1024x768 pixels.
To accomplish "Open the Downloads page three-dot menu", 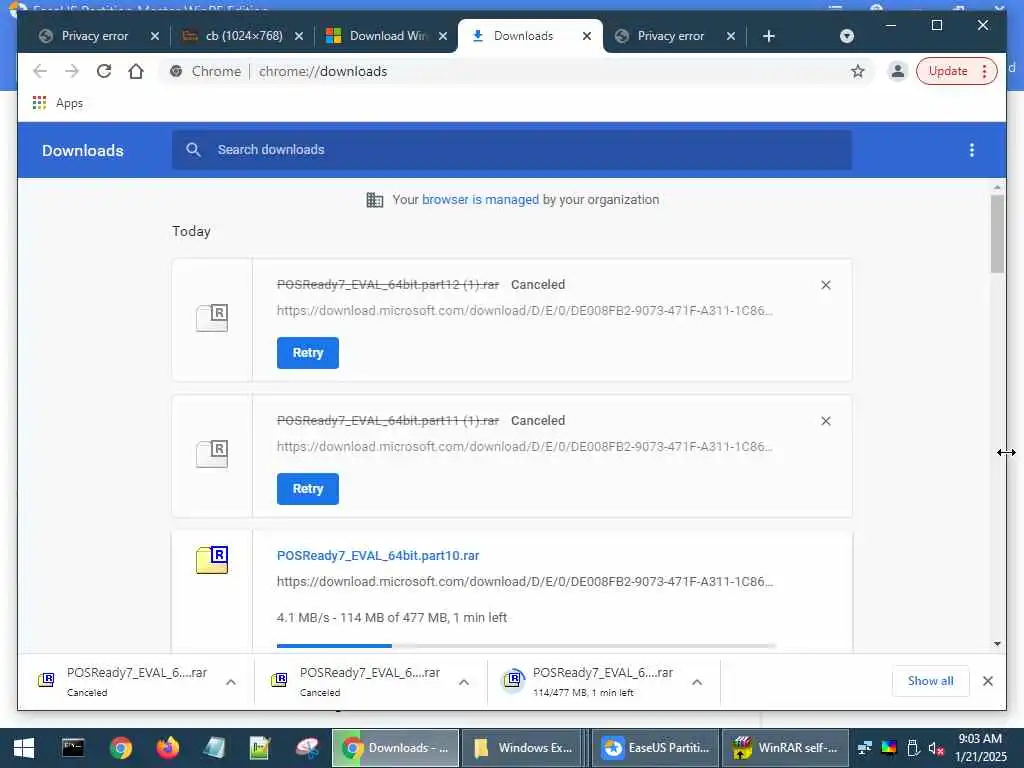I will coord(972,150).
